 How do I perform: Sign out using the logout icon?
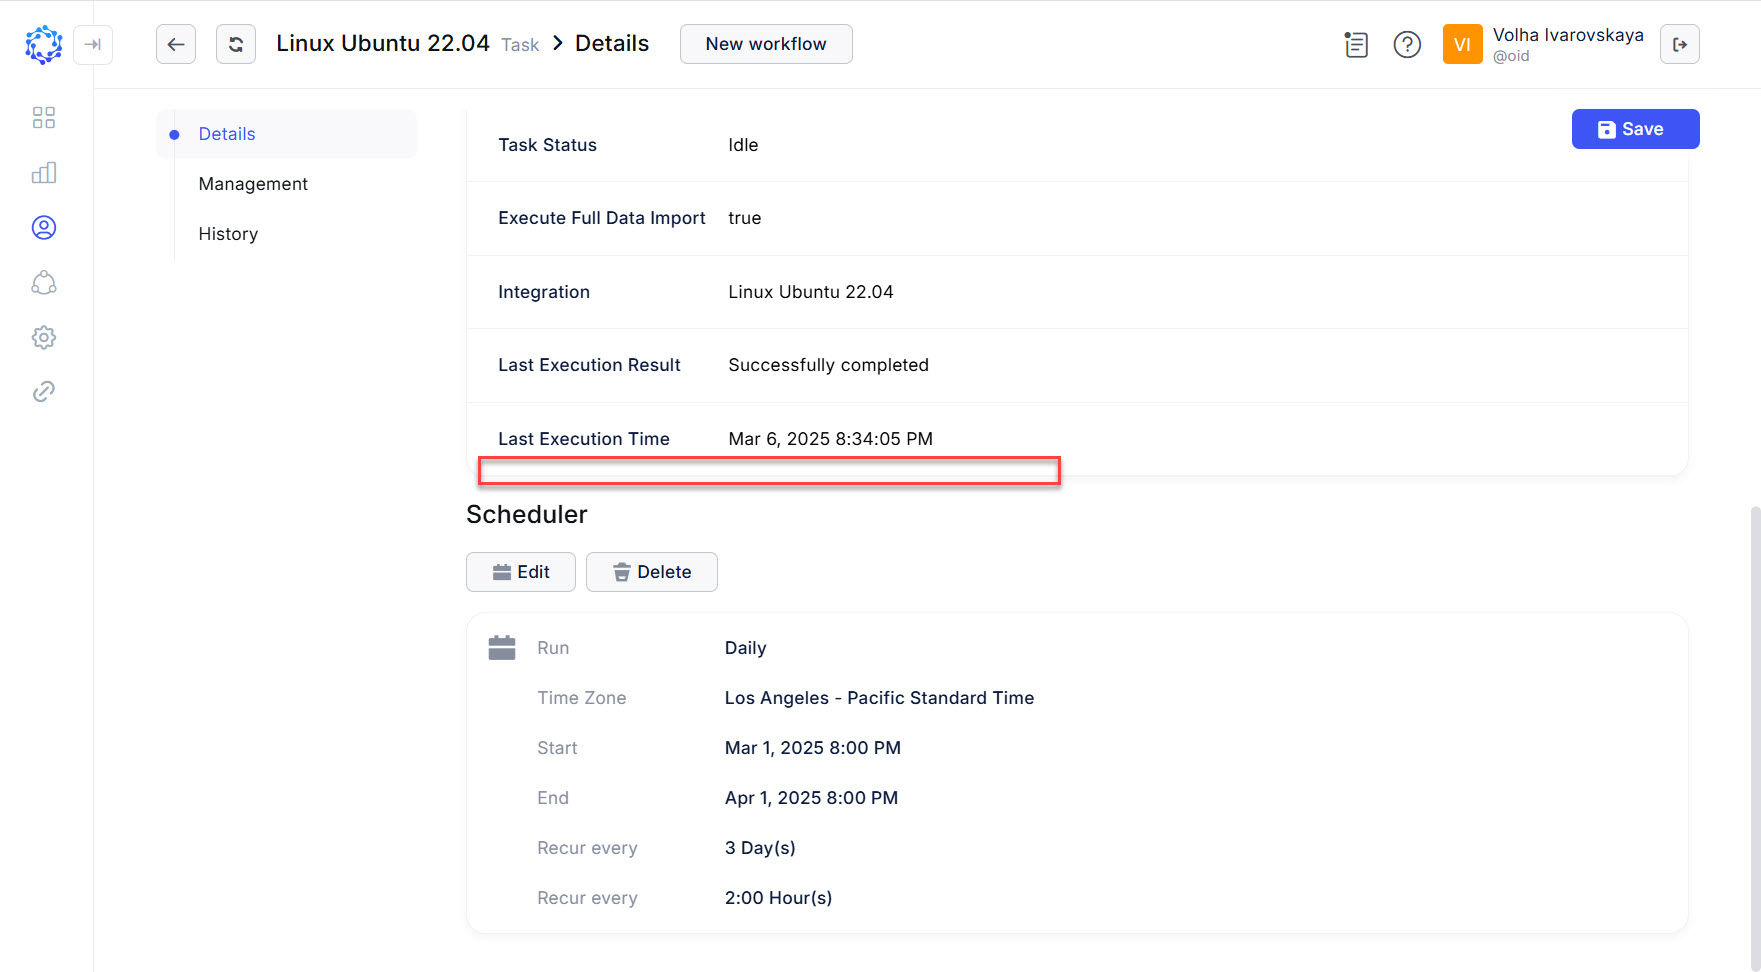(1680, 44)
